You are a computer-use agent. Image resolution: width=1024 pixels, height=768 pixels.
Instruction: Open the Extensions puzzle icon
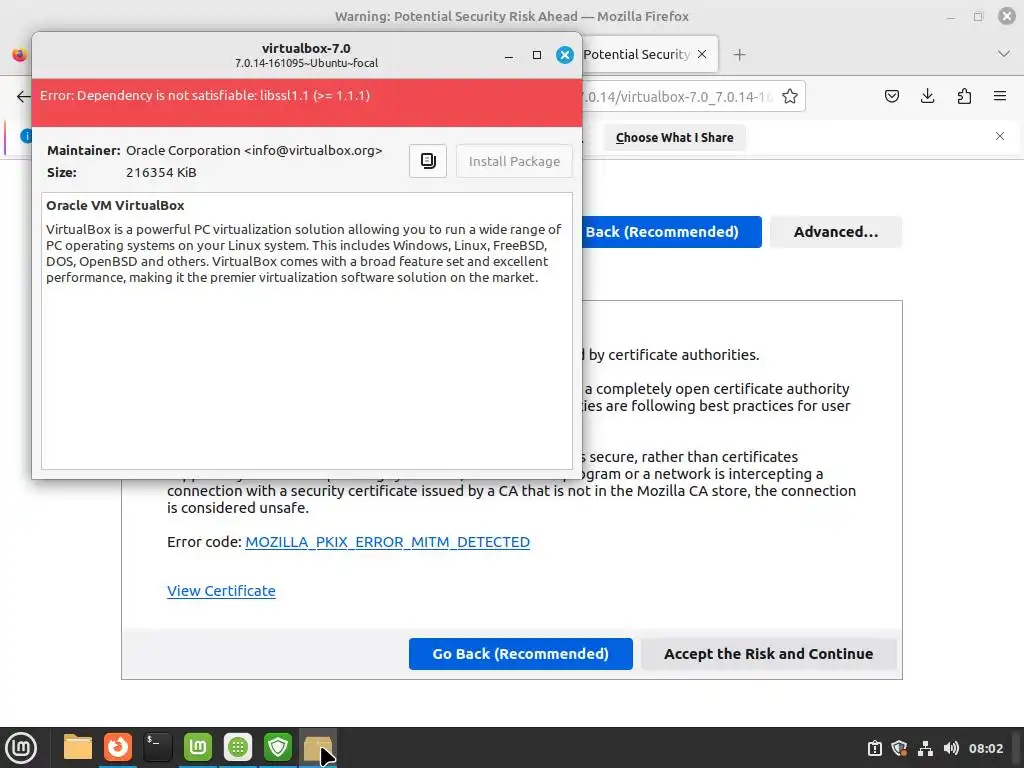tap(964, 97)
